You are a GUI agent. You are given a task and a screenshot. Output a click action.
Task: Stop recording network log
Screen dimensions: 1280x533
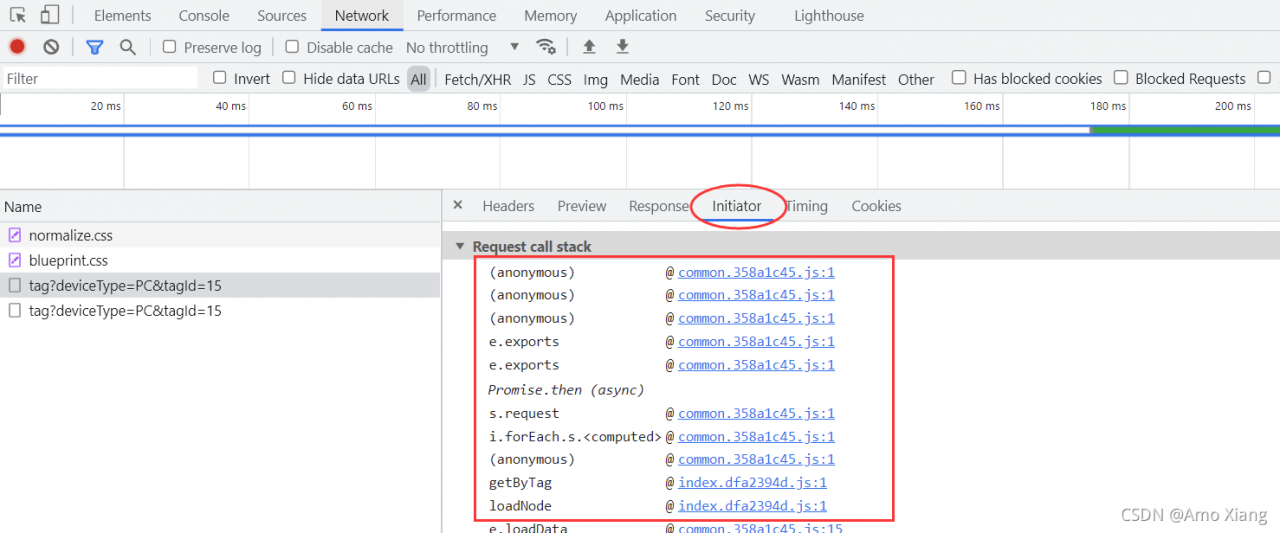[x=17, y=47]
